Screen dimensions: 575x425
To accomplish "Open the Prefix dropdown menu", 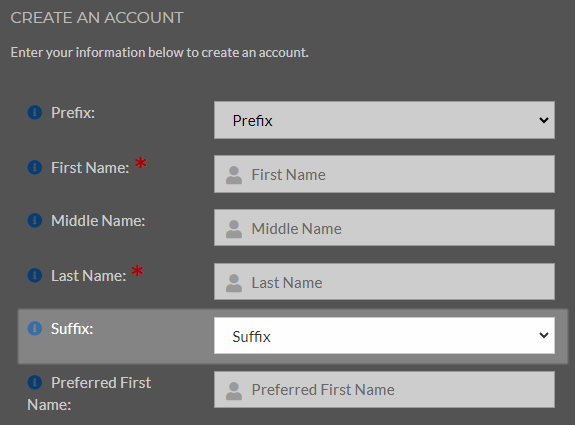I will coord(384,120).
